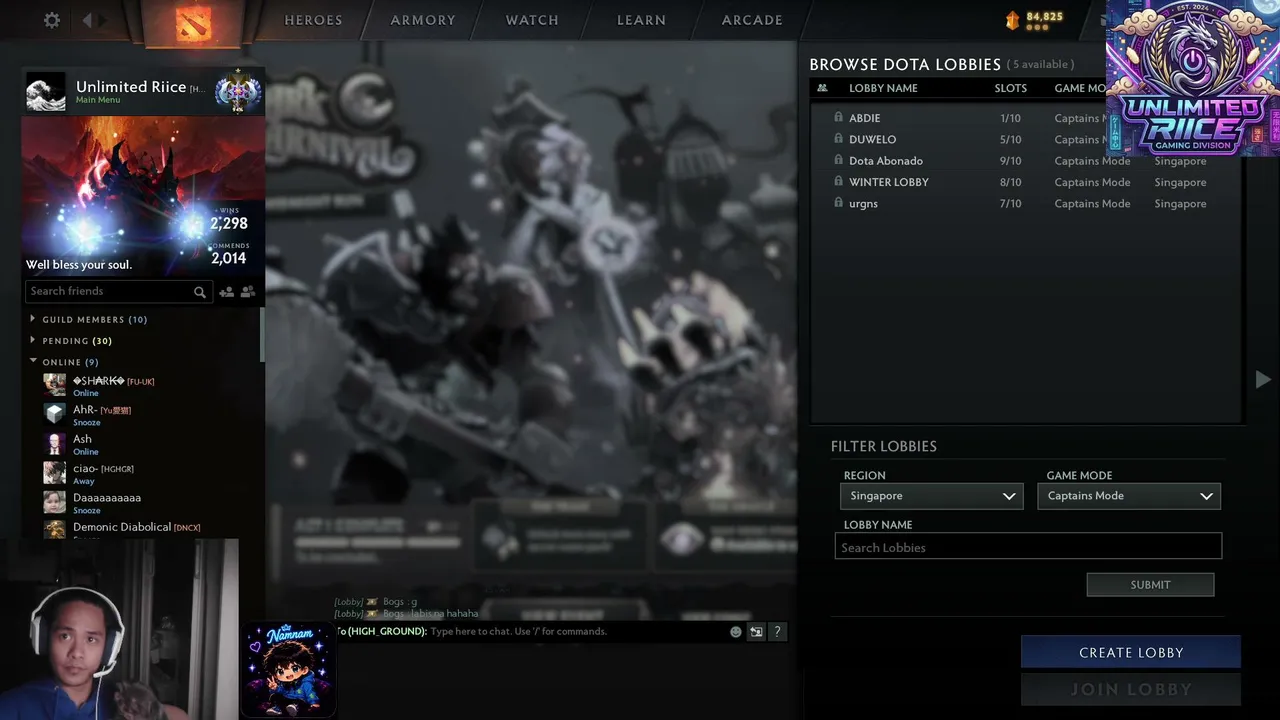The height and width of the screenshot is (720, 1280).
Task: Click the lock icon on the WINTER LOBBY row
Action: (x=838, y=181)
